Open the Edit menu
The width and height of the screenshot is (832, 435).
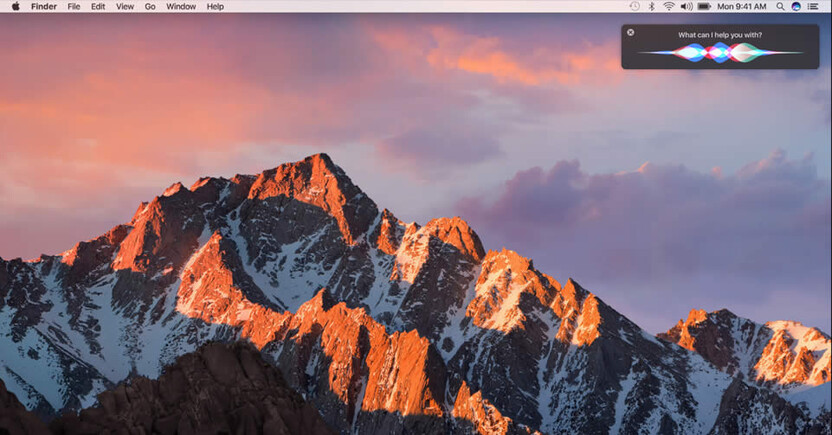point(98,6)
